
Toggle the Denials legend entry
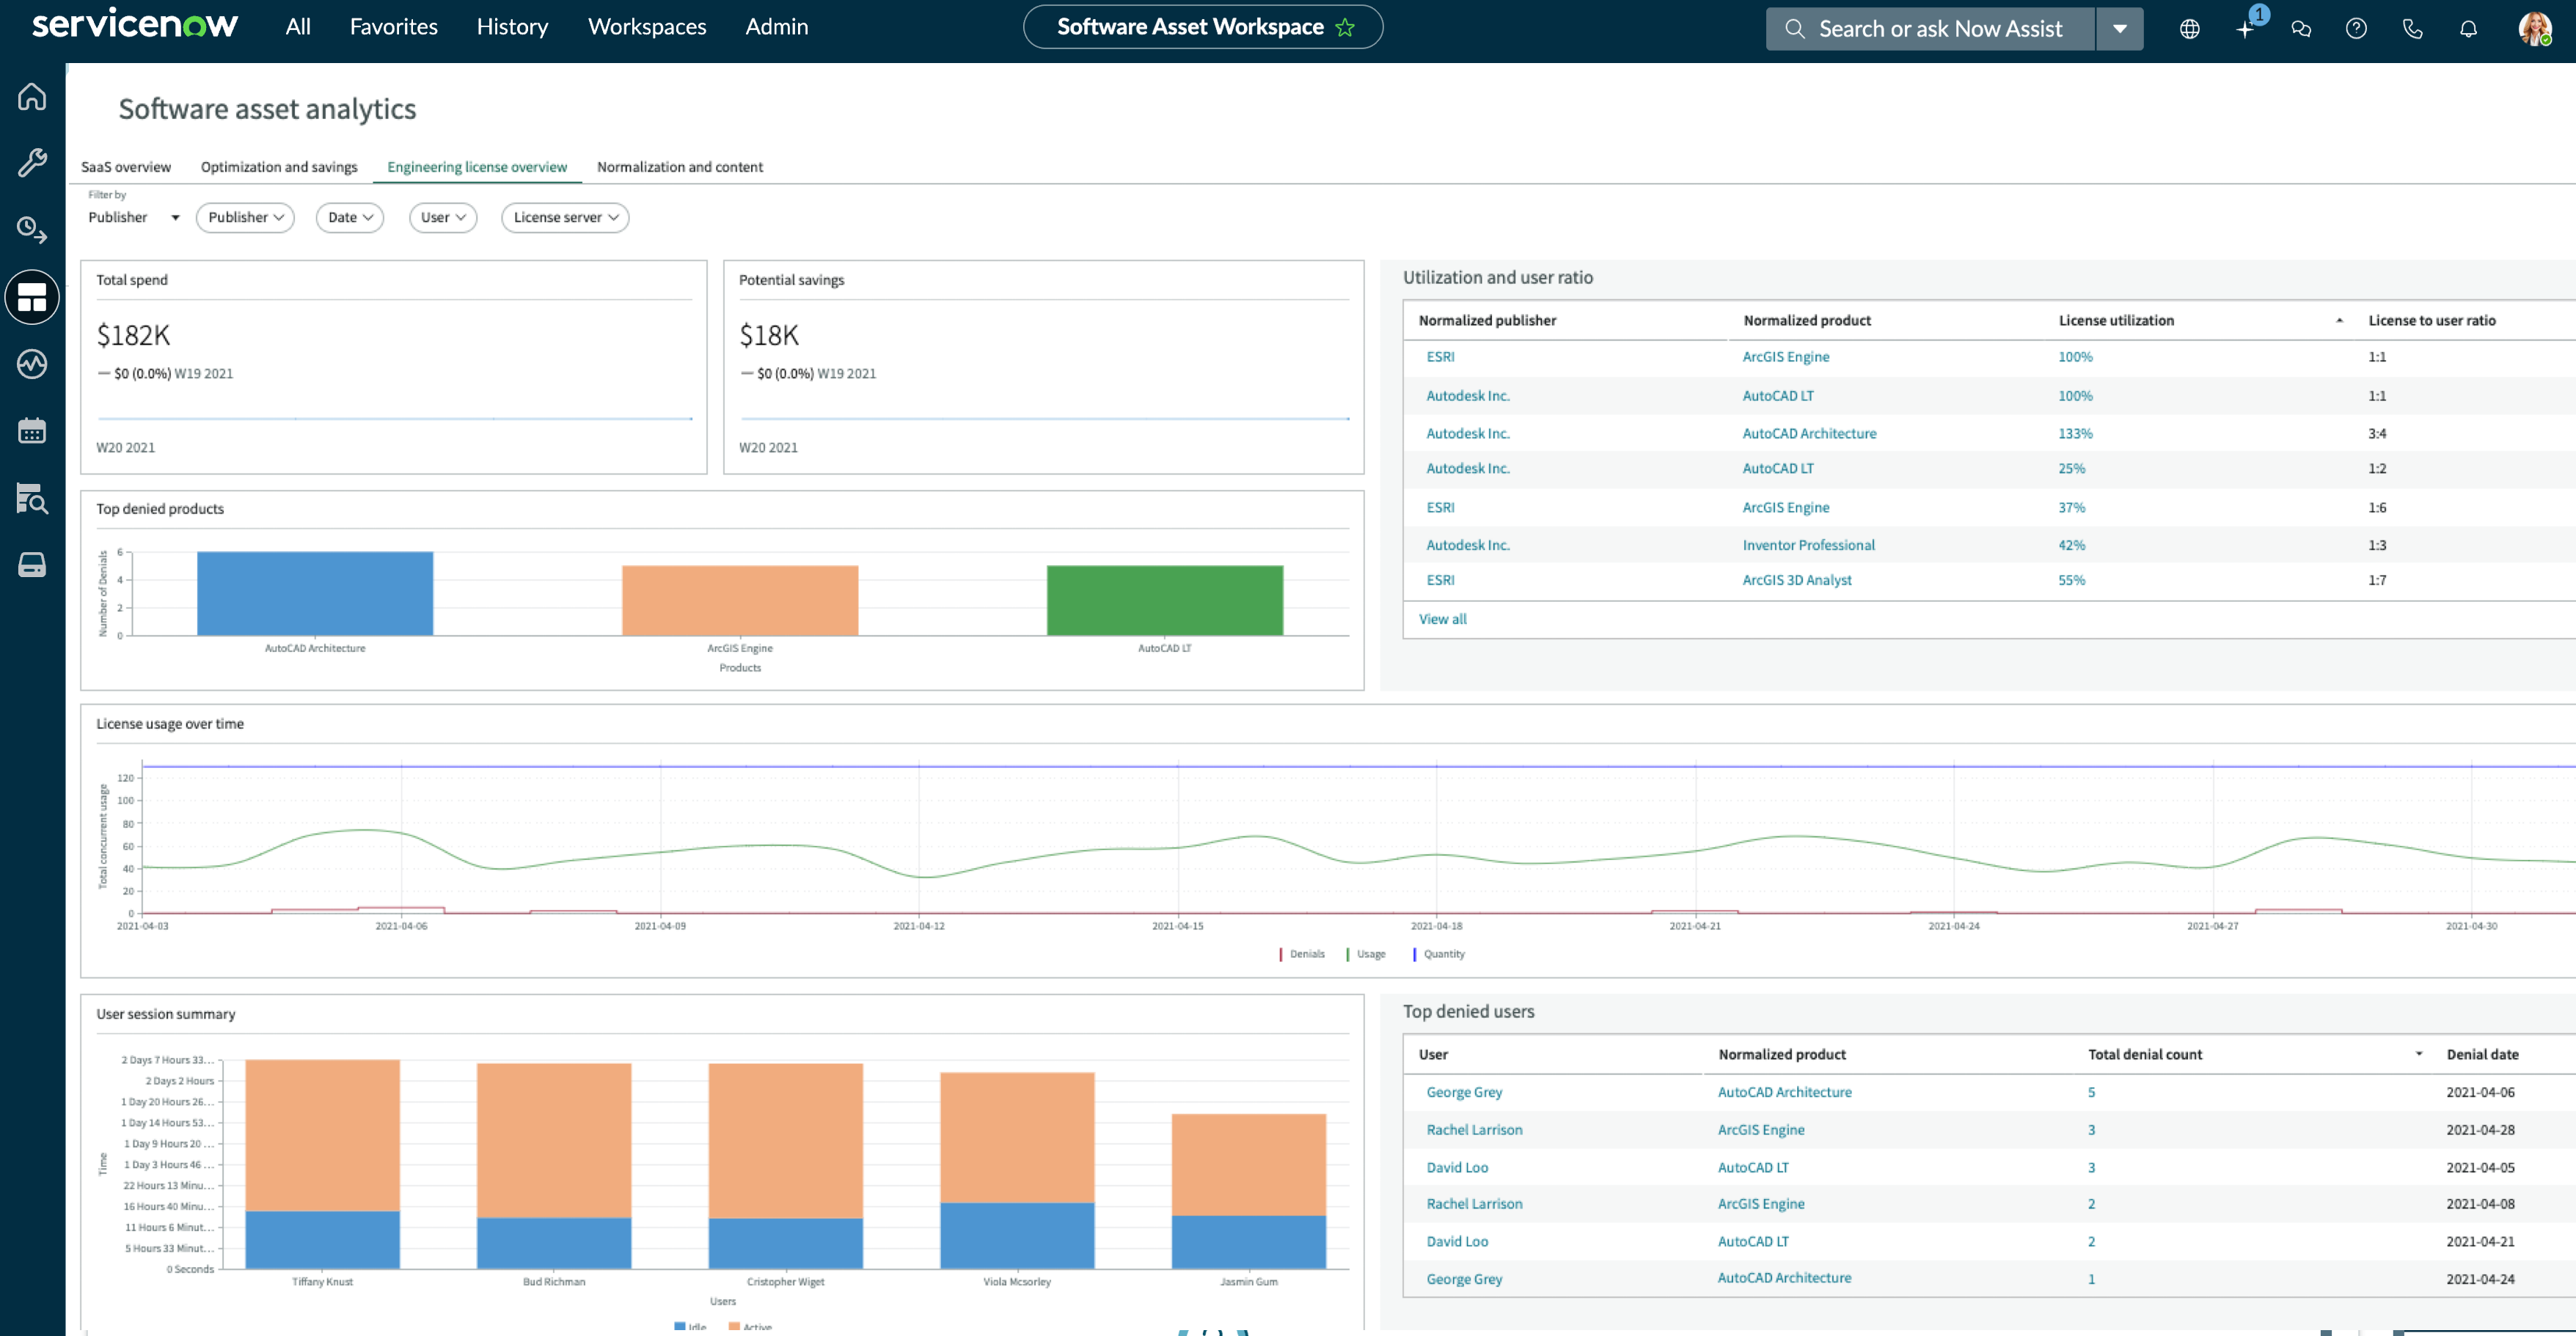tap(1302, 954)
